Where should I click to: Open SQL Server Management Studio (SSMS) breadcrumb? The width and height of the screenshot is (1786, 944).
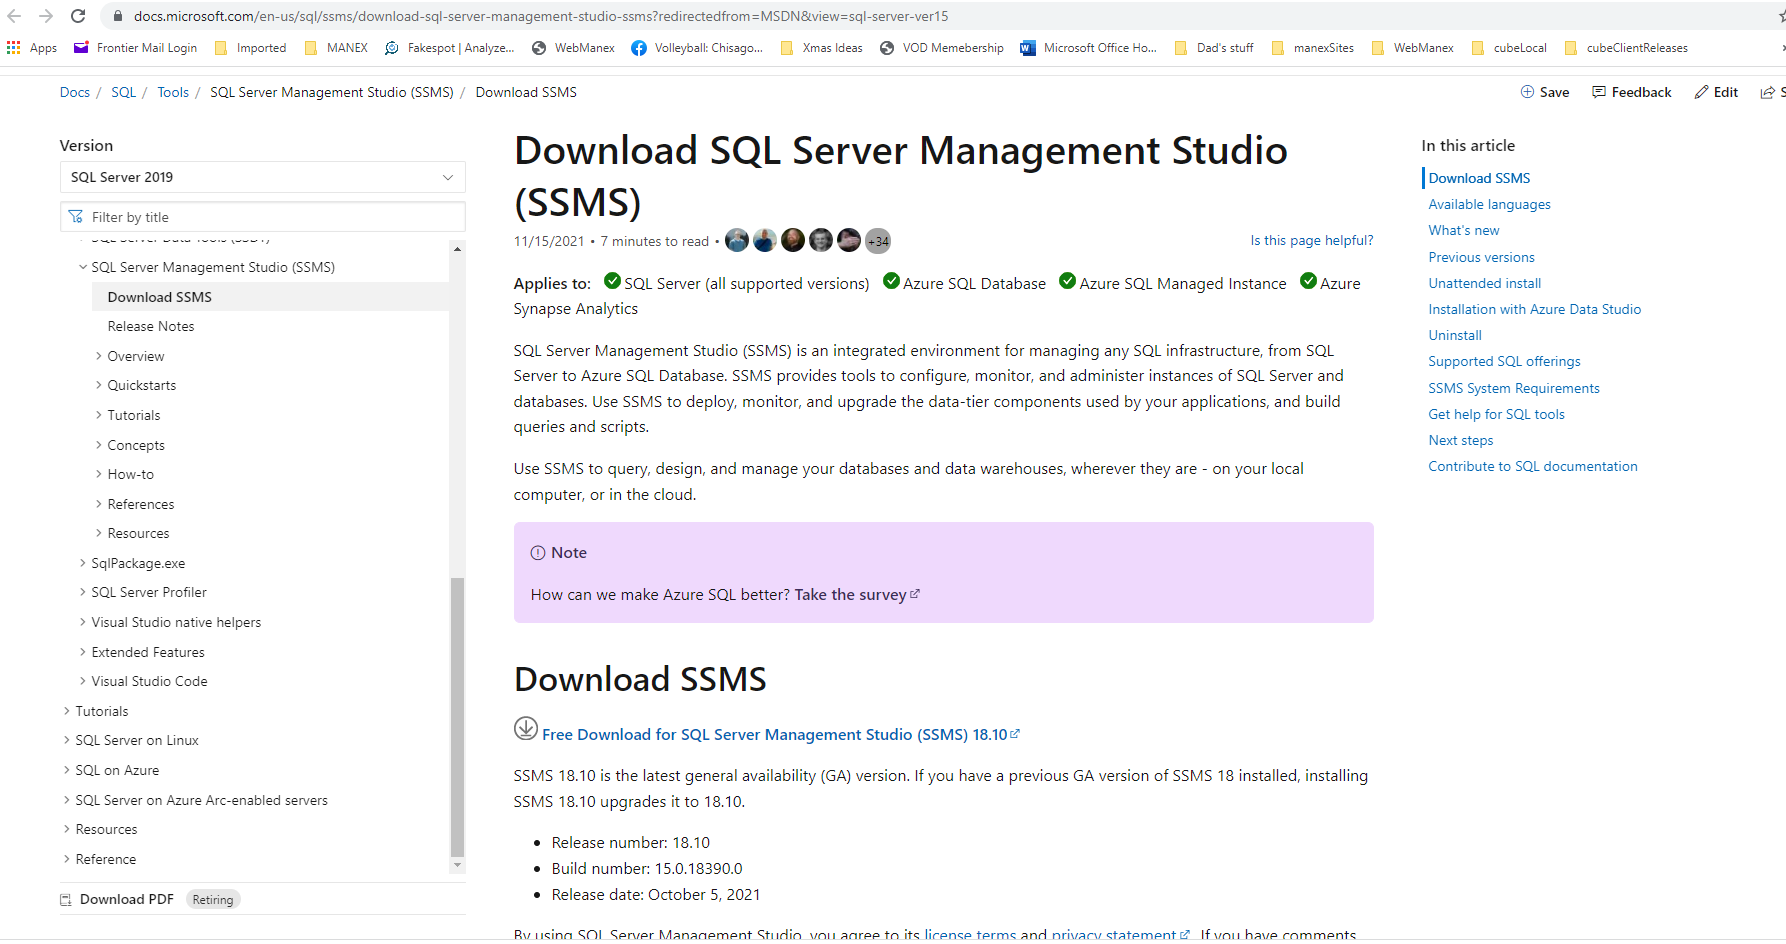click(332, 92)
